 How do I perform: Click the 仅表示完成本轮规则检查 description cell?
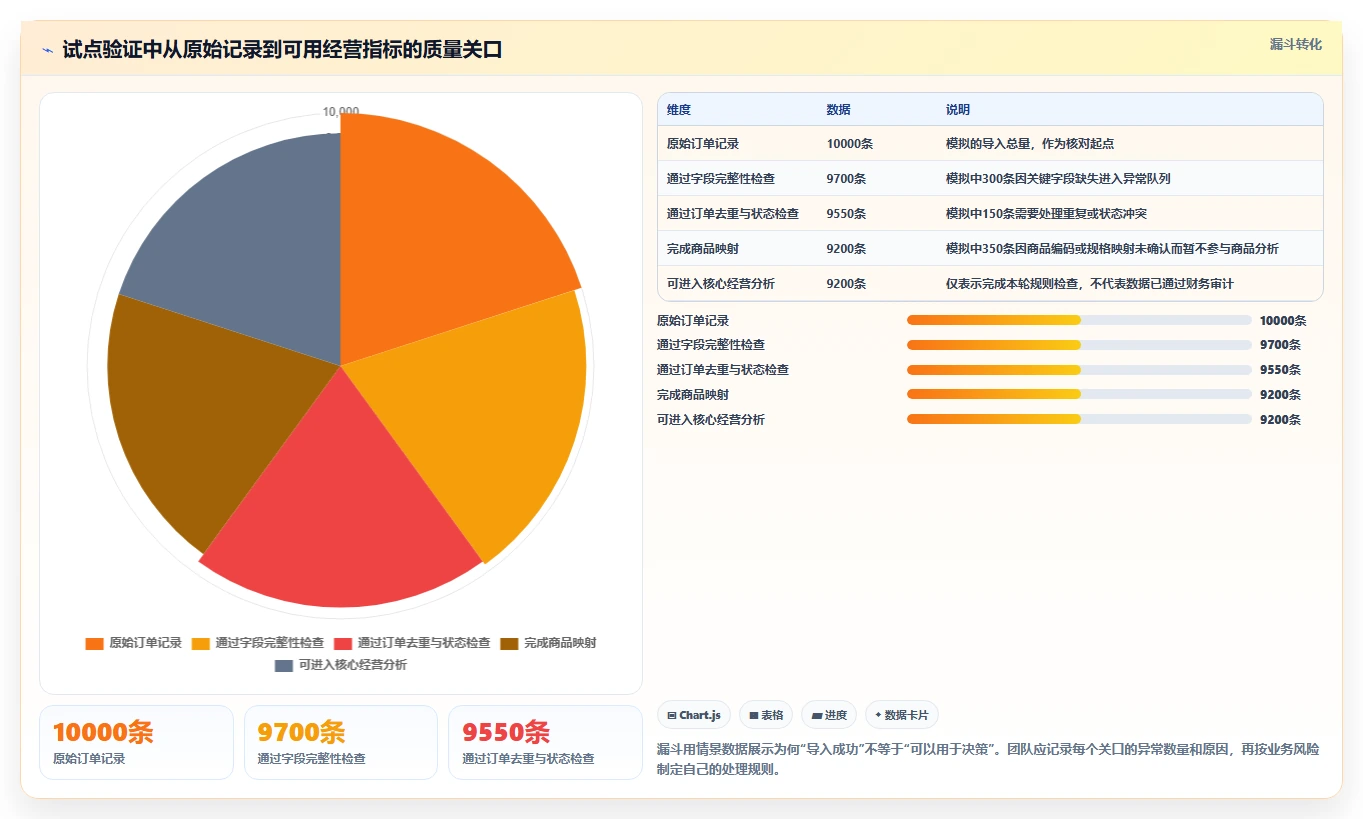point(1090,284)
